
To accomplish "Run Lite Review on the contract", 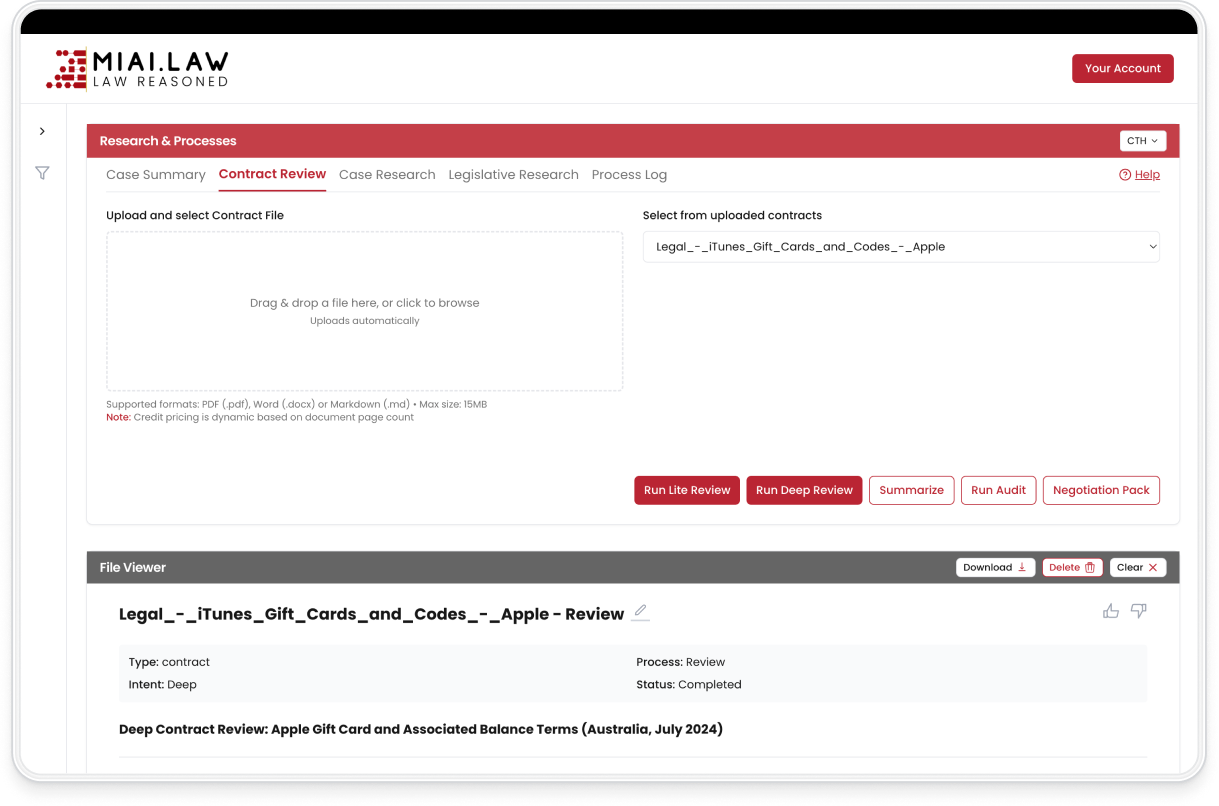I will tap(687, 490).
